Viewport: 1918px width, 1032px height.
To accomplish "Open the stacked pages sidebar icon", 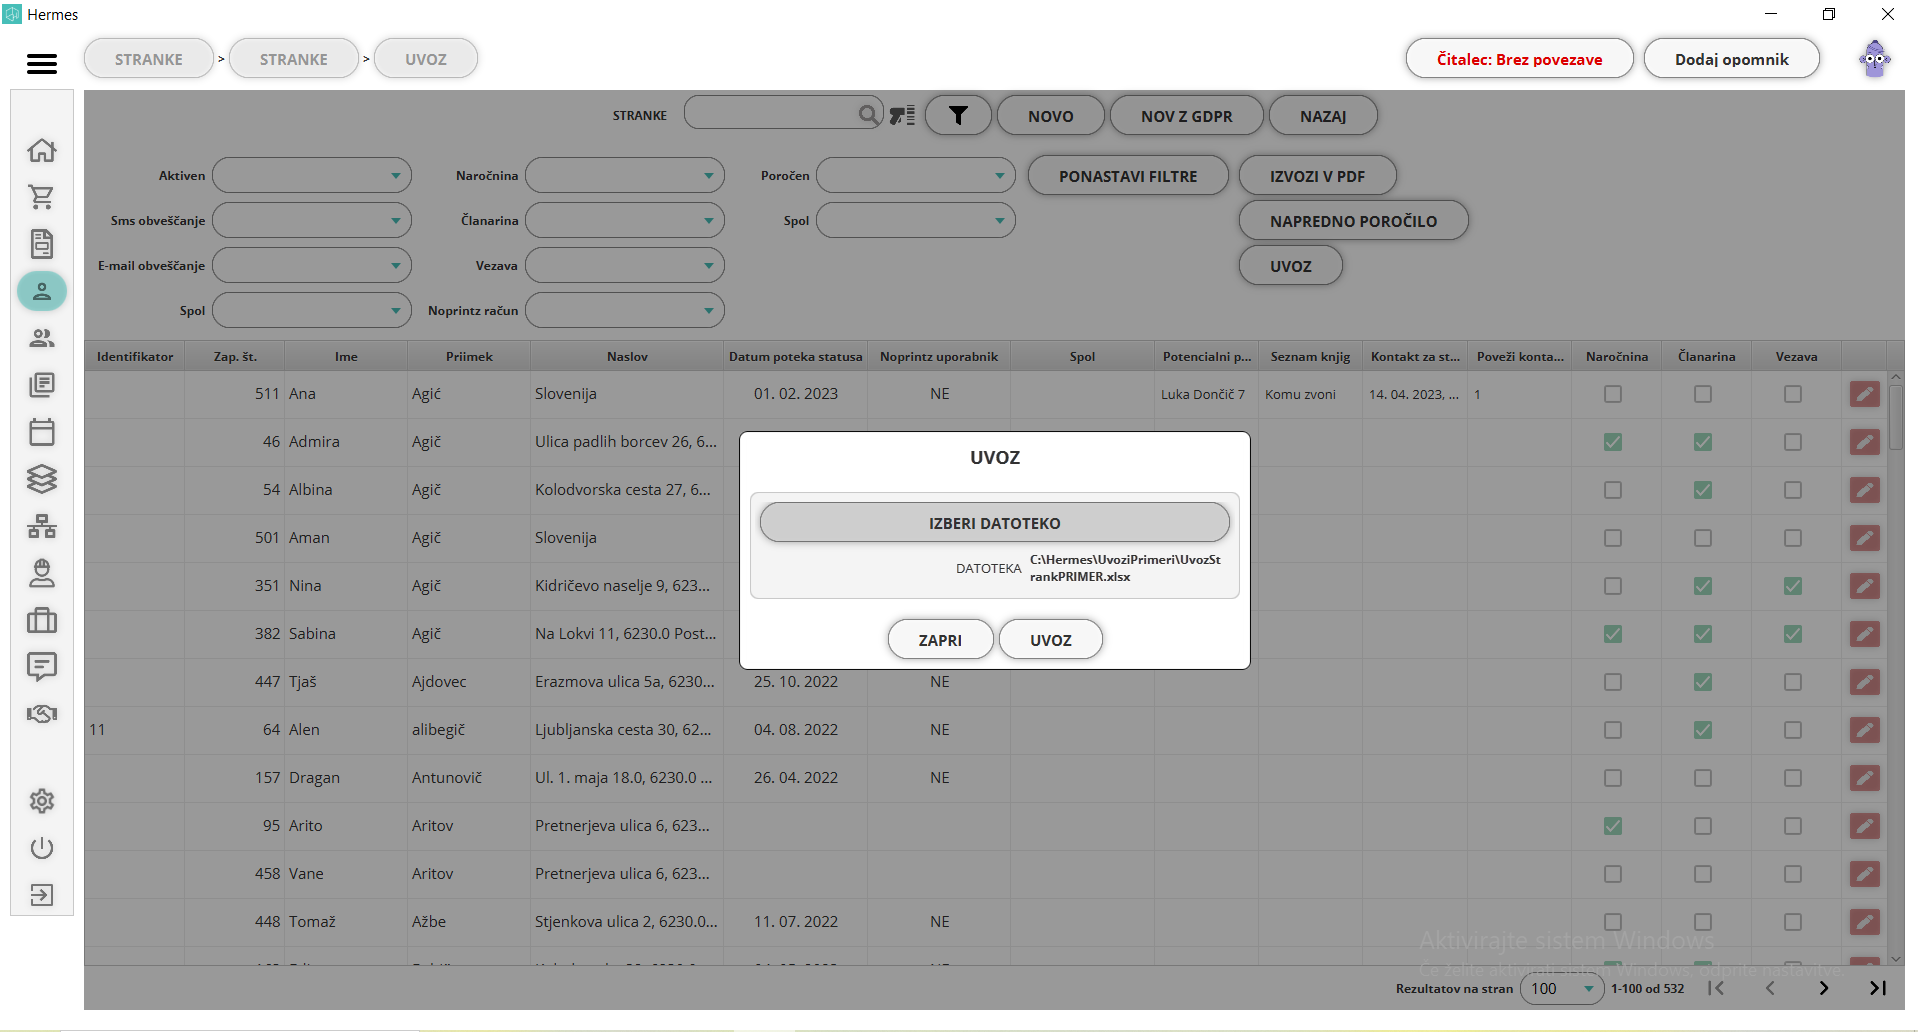I will 42,385.
